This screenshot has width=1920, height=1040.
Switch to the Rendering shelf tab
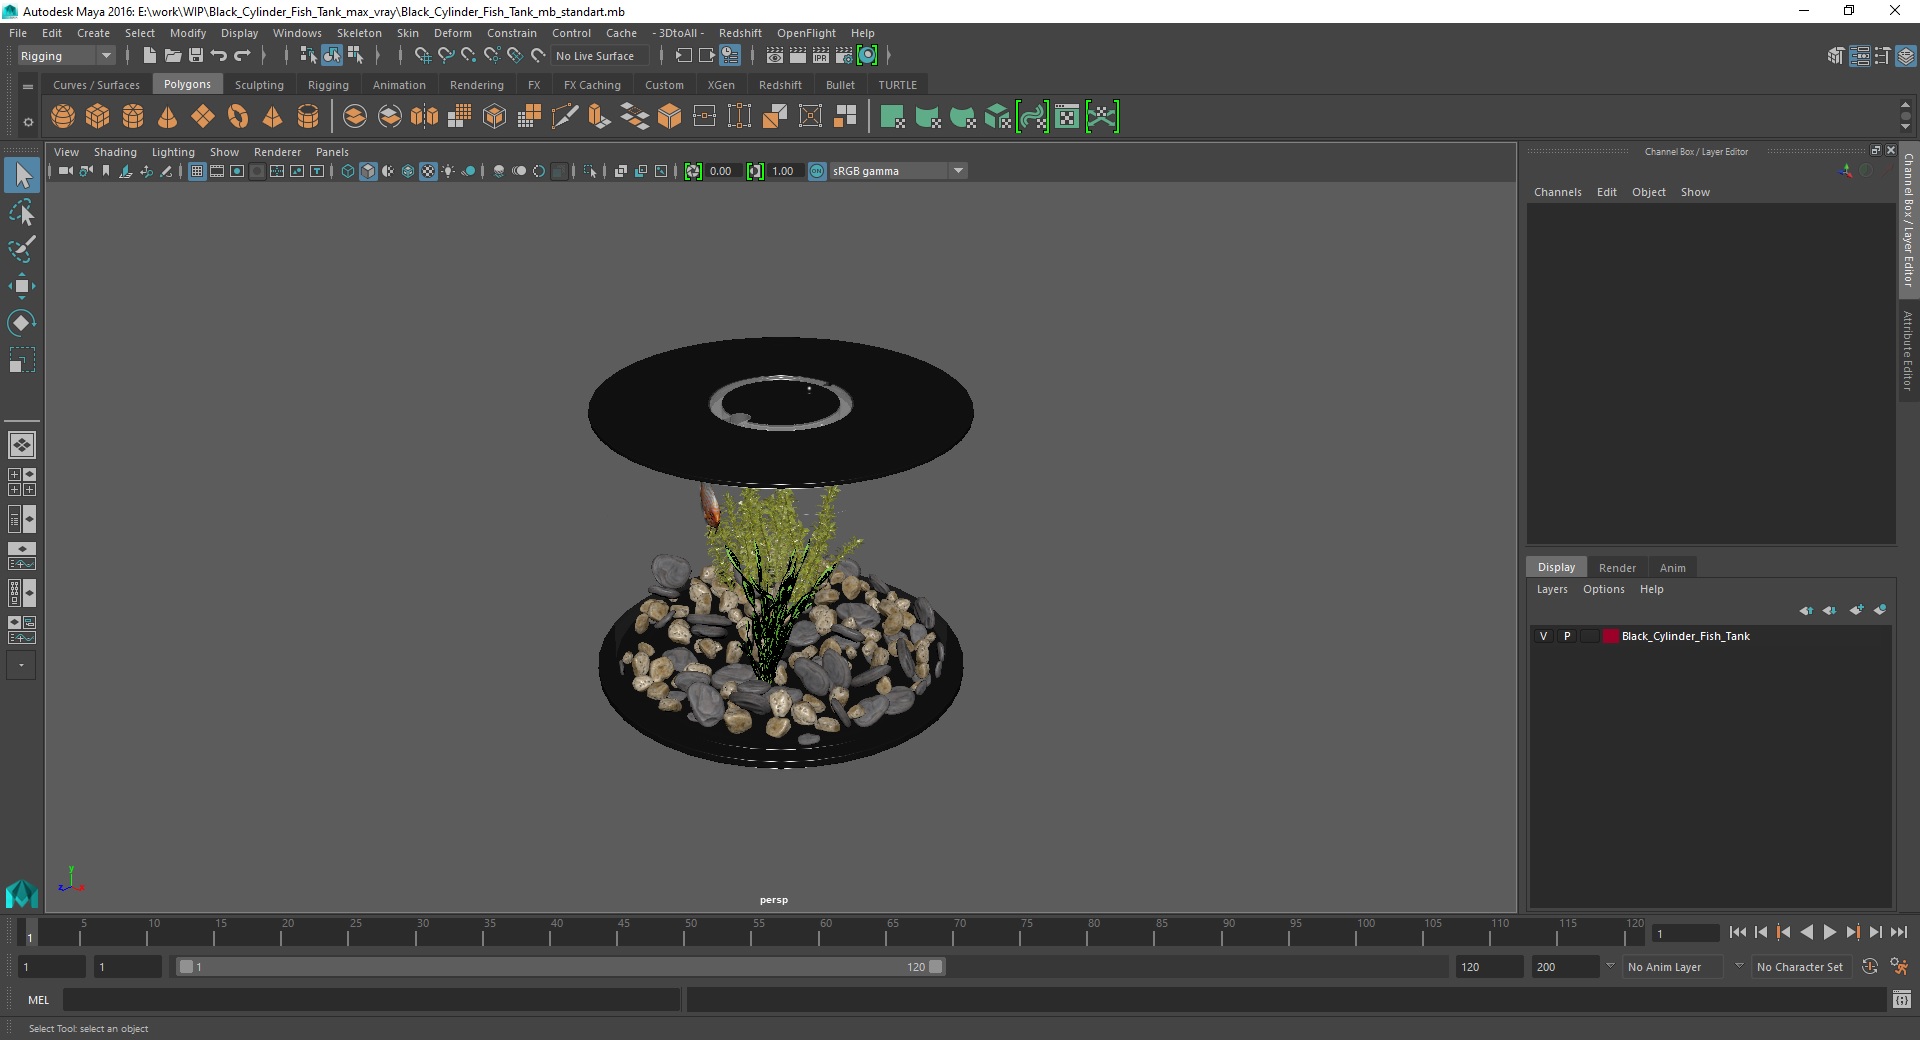pos(477,85)
